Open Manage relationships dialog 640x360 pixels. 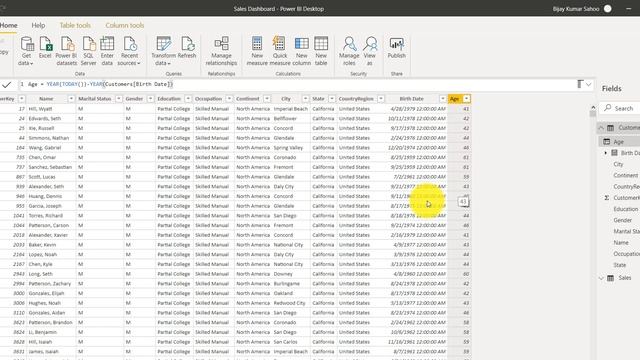pyautogui.click(x=221, y=51)
